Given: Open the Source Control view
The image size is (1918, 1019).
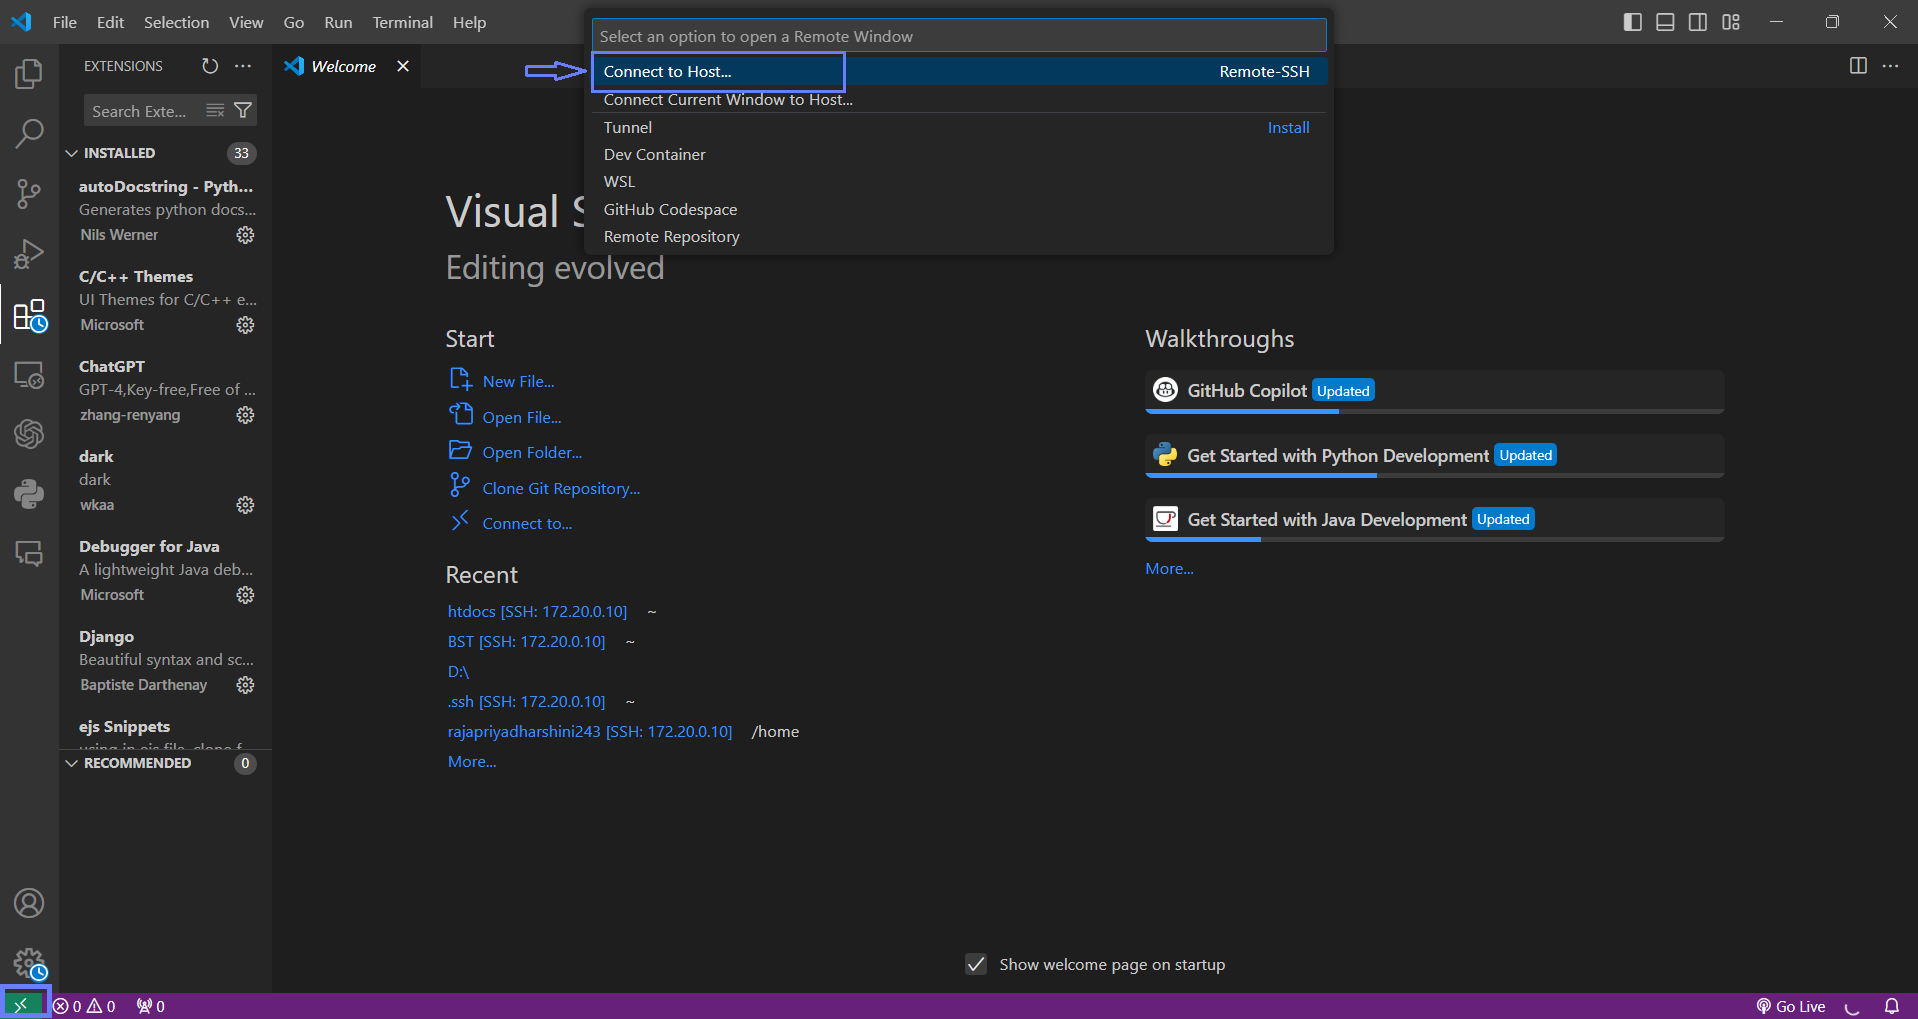Looking at the screenshot, I should tap(29, 194).
